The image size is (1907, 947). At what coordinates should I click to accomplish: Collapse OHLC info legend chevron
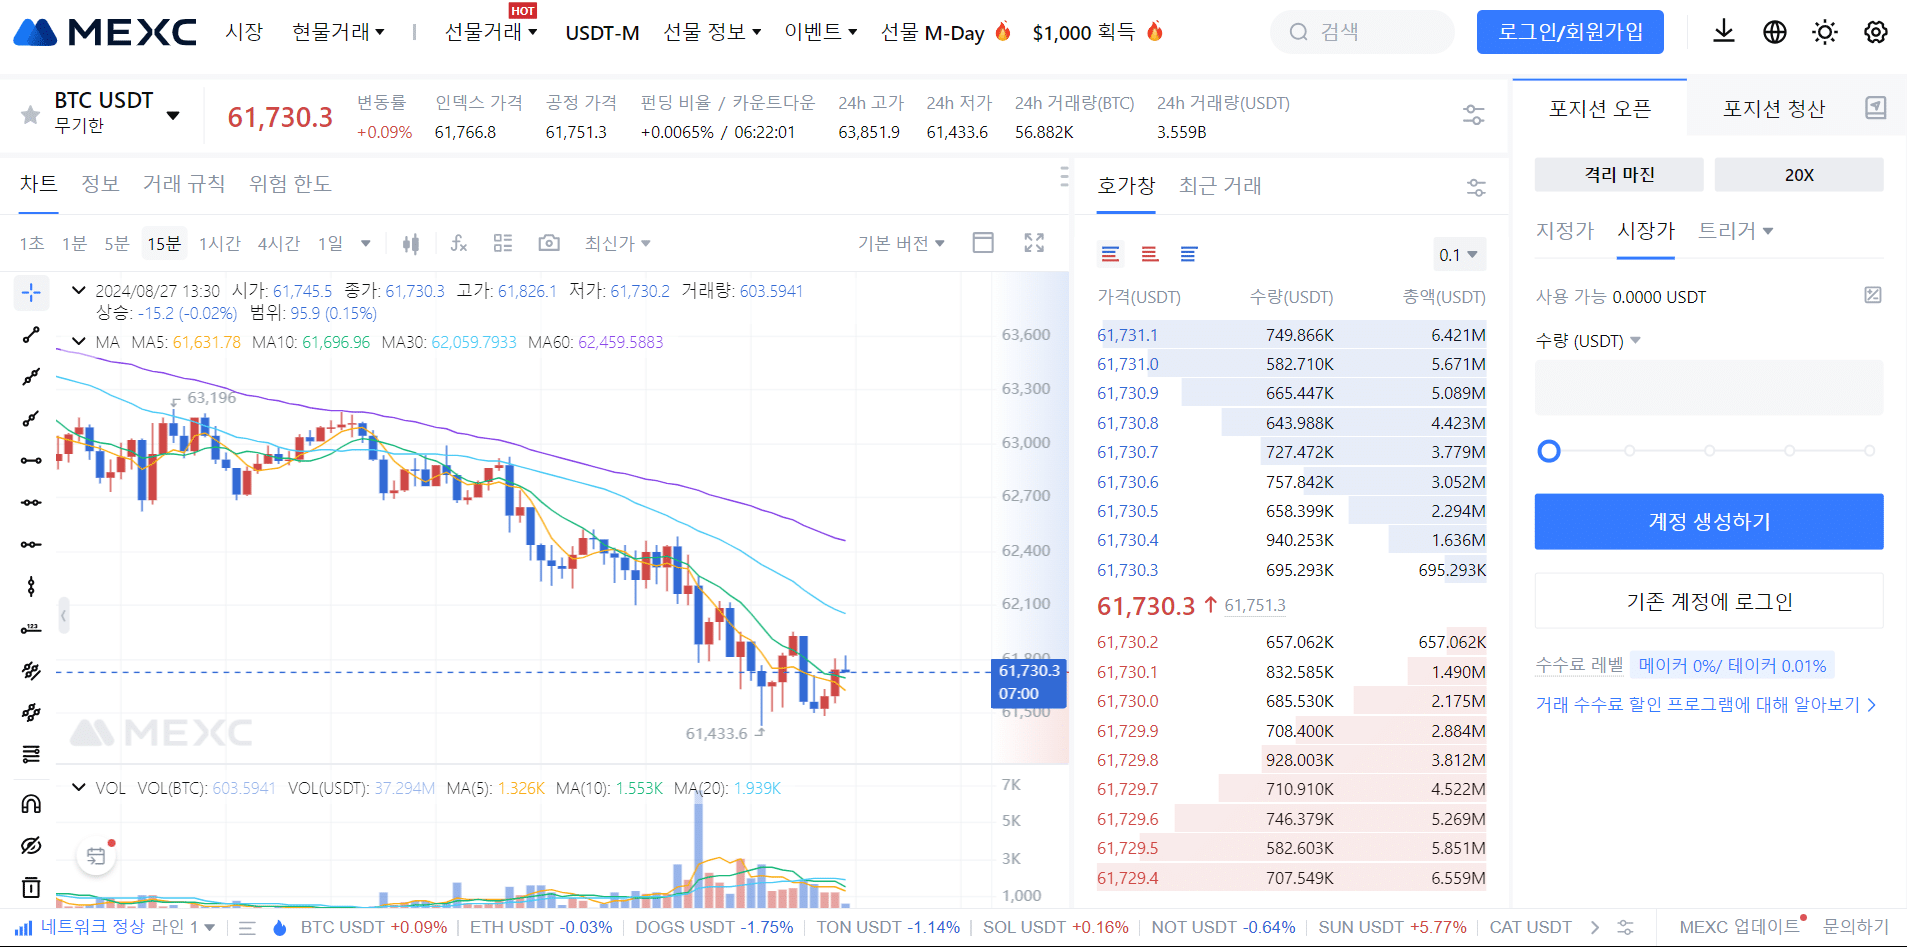point(78,290)
